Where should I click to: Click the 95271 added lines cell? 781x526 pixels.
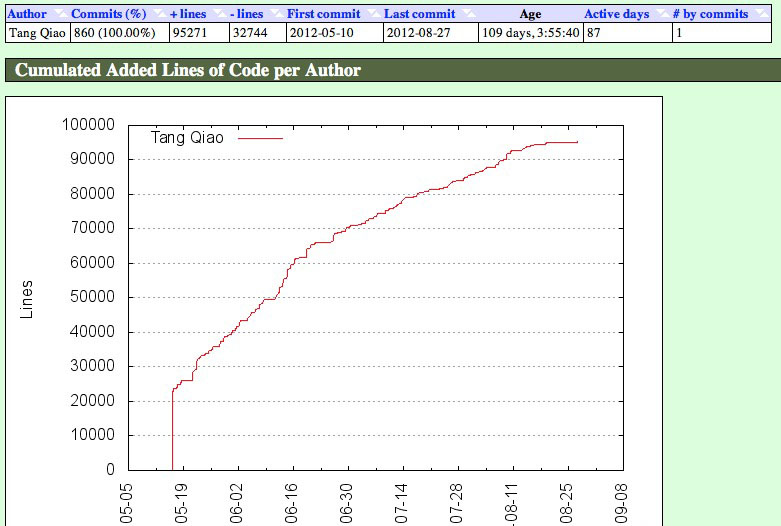[x=198, y=33]
